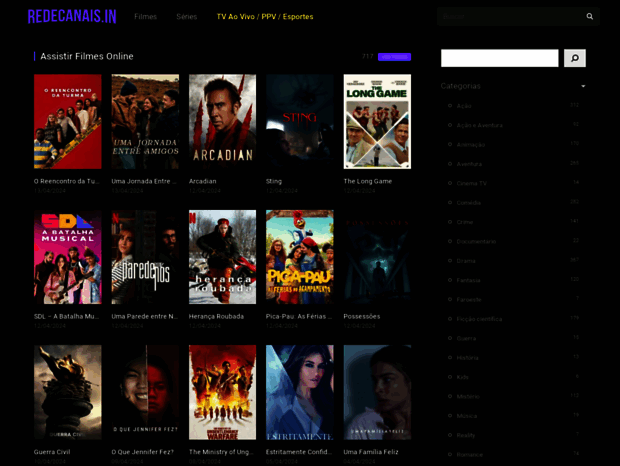Click Uma Família Feliz title link
The width and height of the screenshot is (620, 466).
tap(371, 452)
